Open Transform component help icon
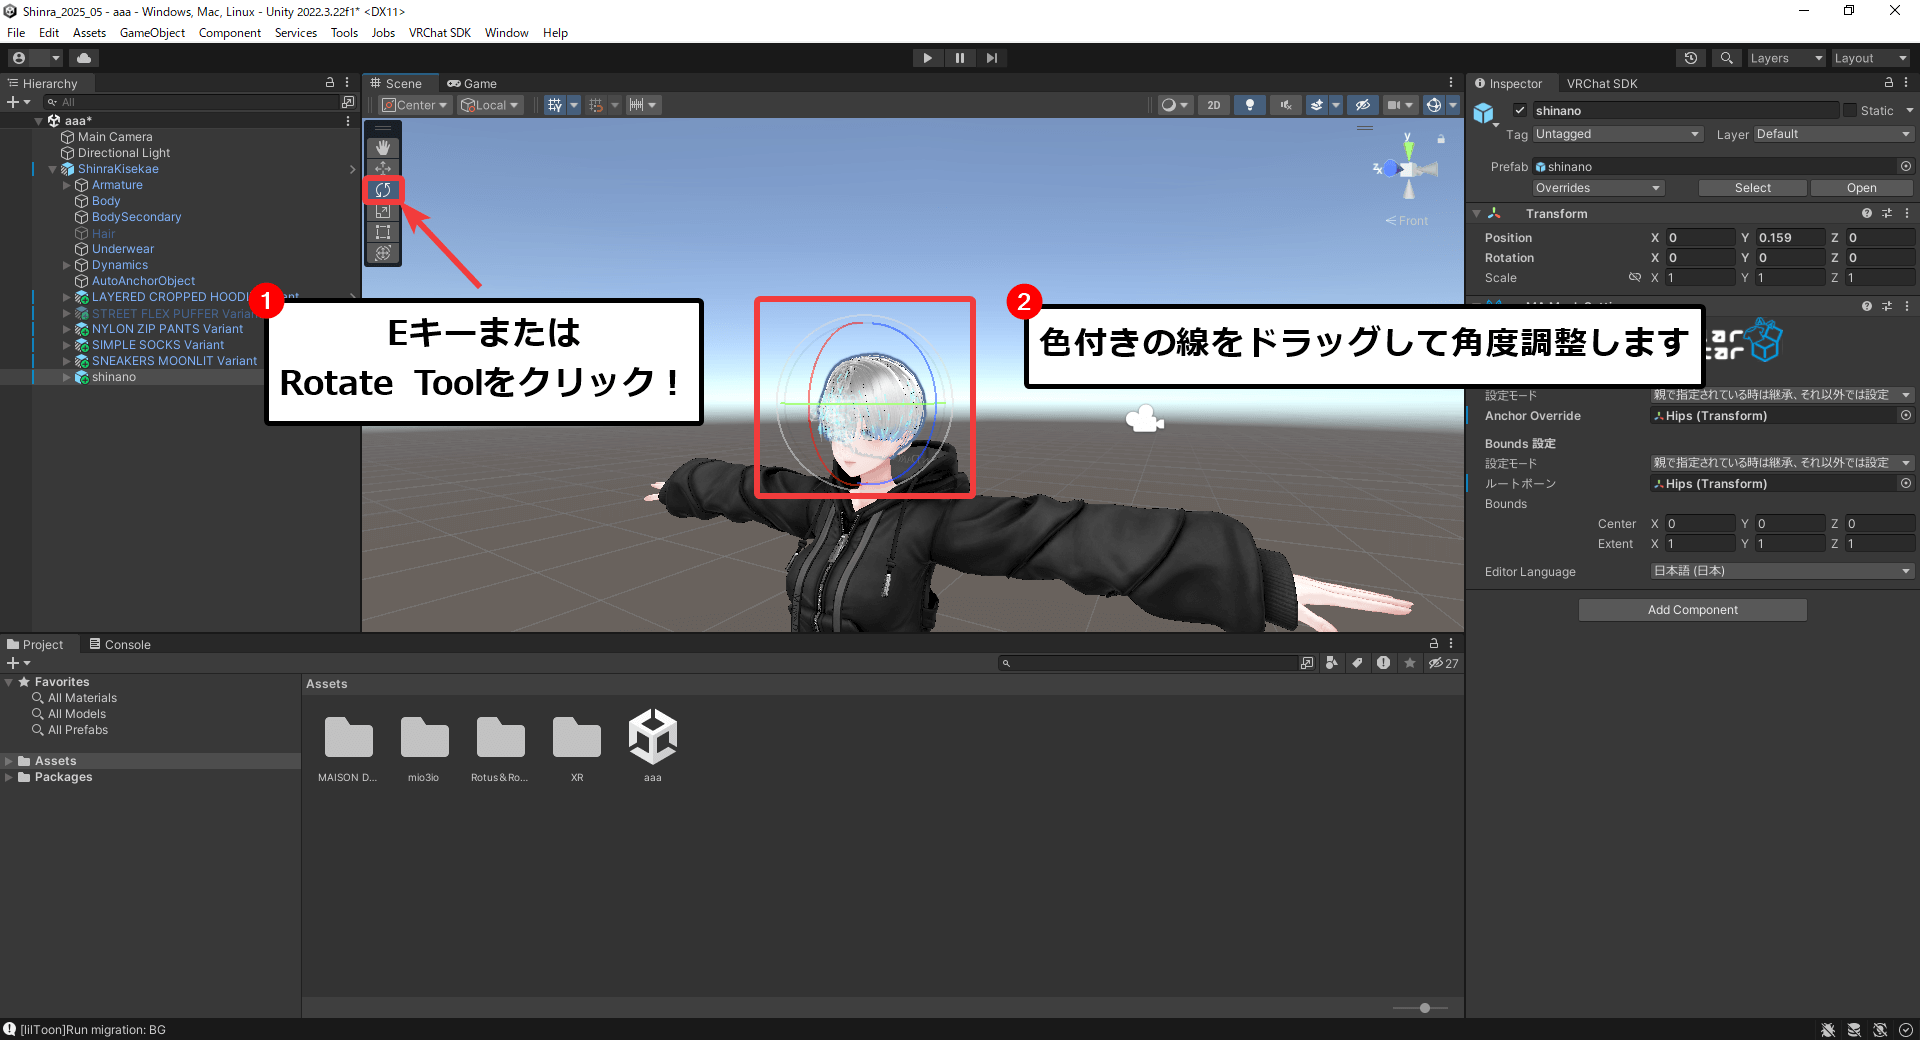Screen dimensions: 1920x1040 tap(1866, 214)
